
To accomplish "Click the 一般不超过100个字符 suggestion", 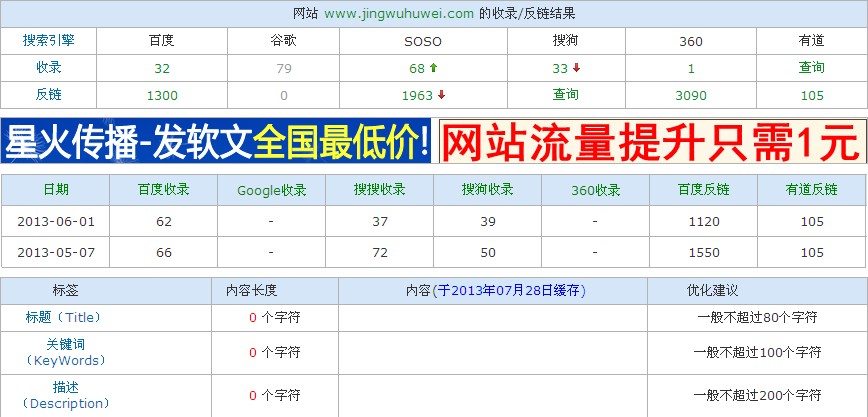I will click(x=757, y=353).
